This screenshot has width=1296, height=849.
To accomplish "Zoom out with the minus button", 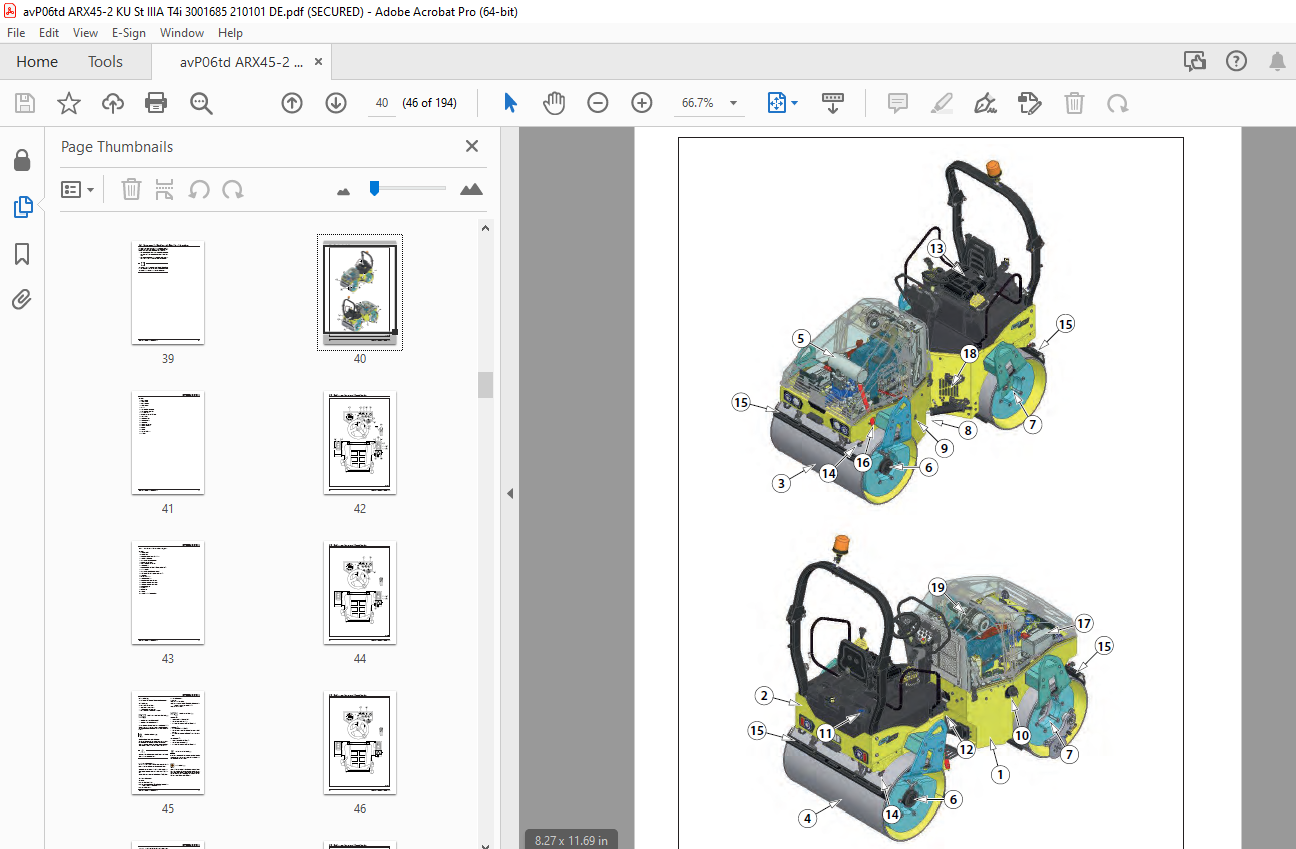I will [x=598, y=103].
